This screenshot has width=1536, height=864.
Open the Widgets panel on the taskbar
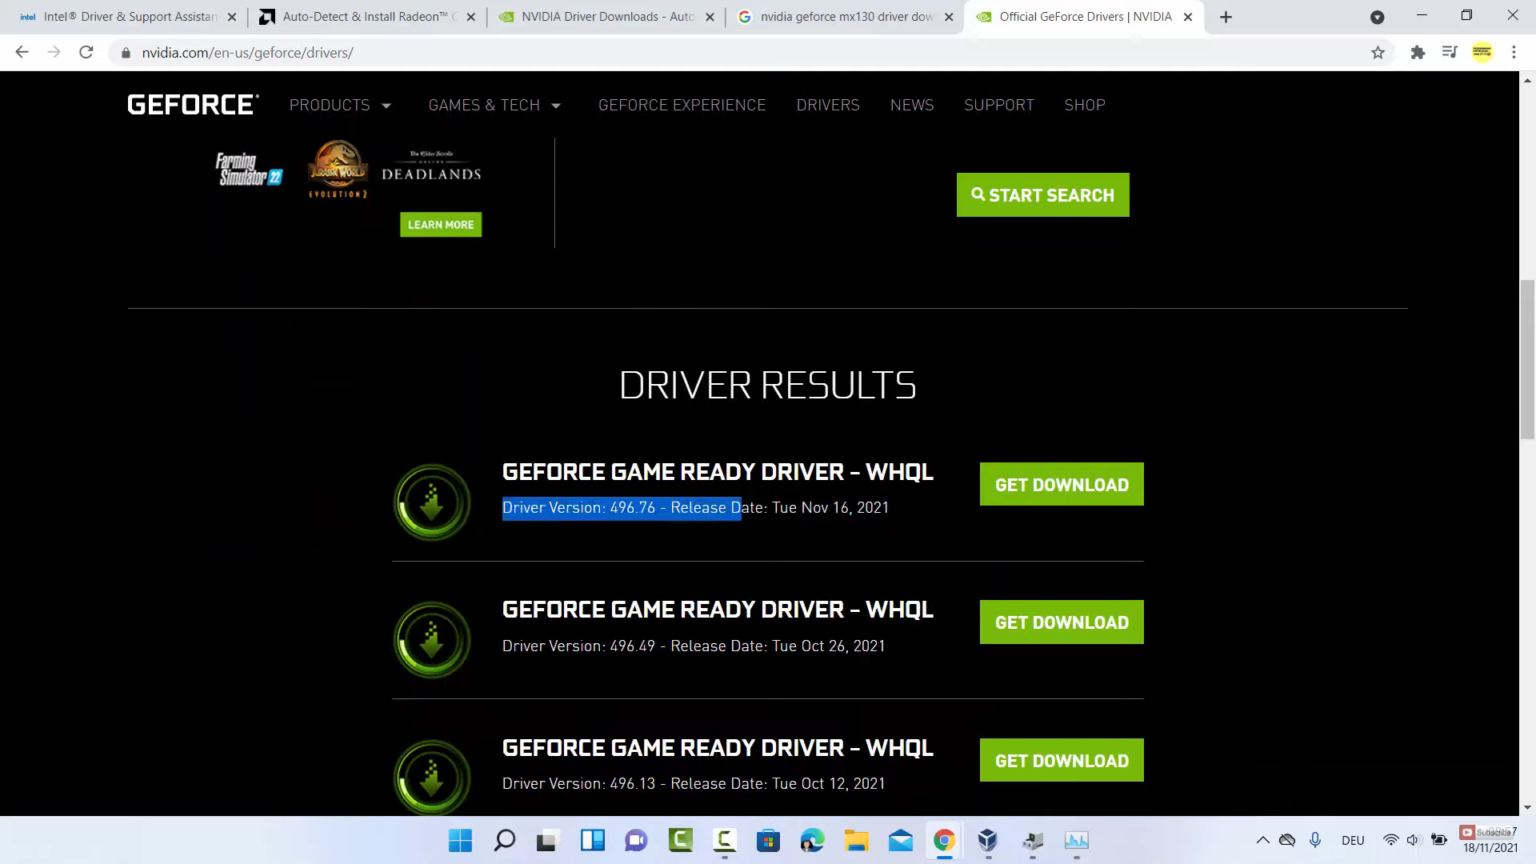click(592, 840)
